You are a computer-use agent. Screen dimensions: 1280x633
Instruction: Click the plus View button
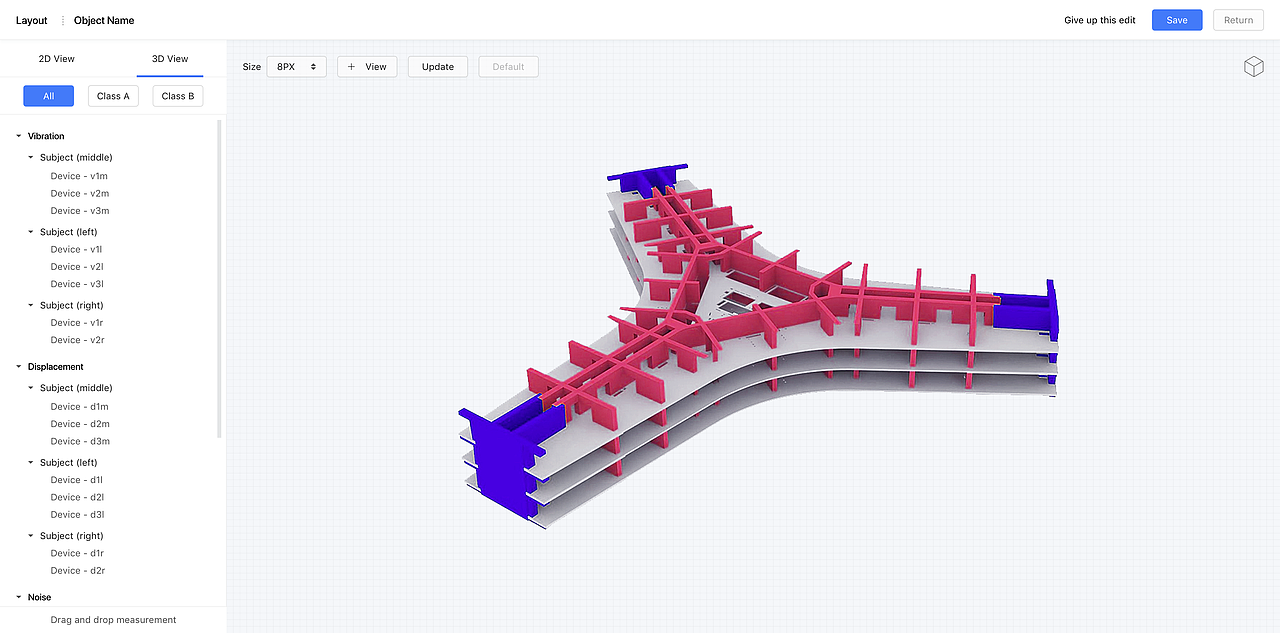pos(367,67)
